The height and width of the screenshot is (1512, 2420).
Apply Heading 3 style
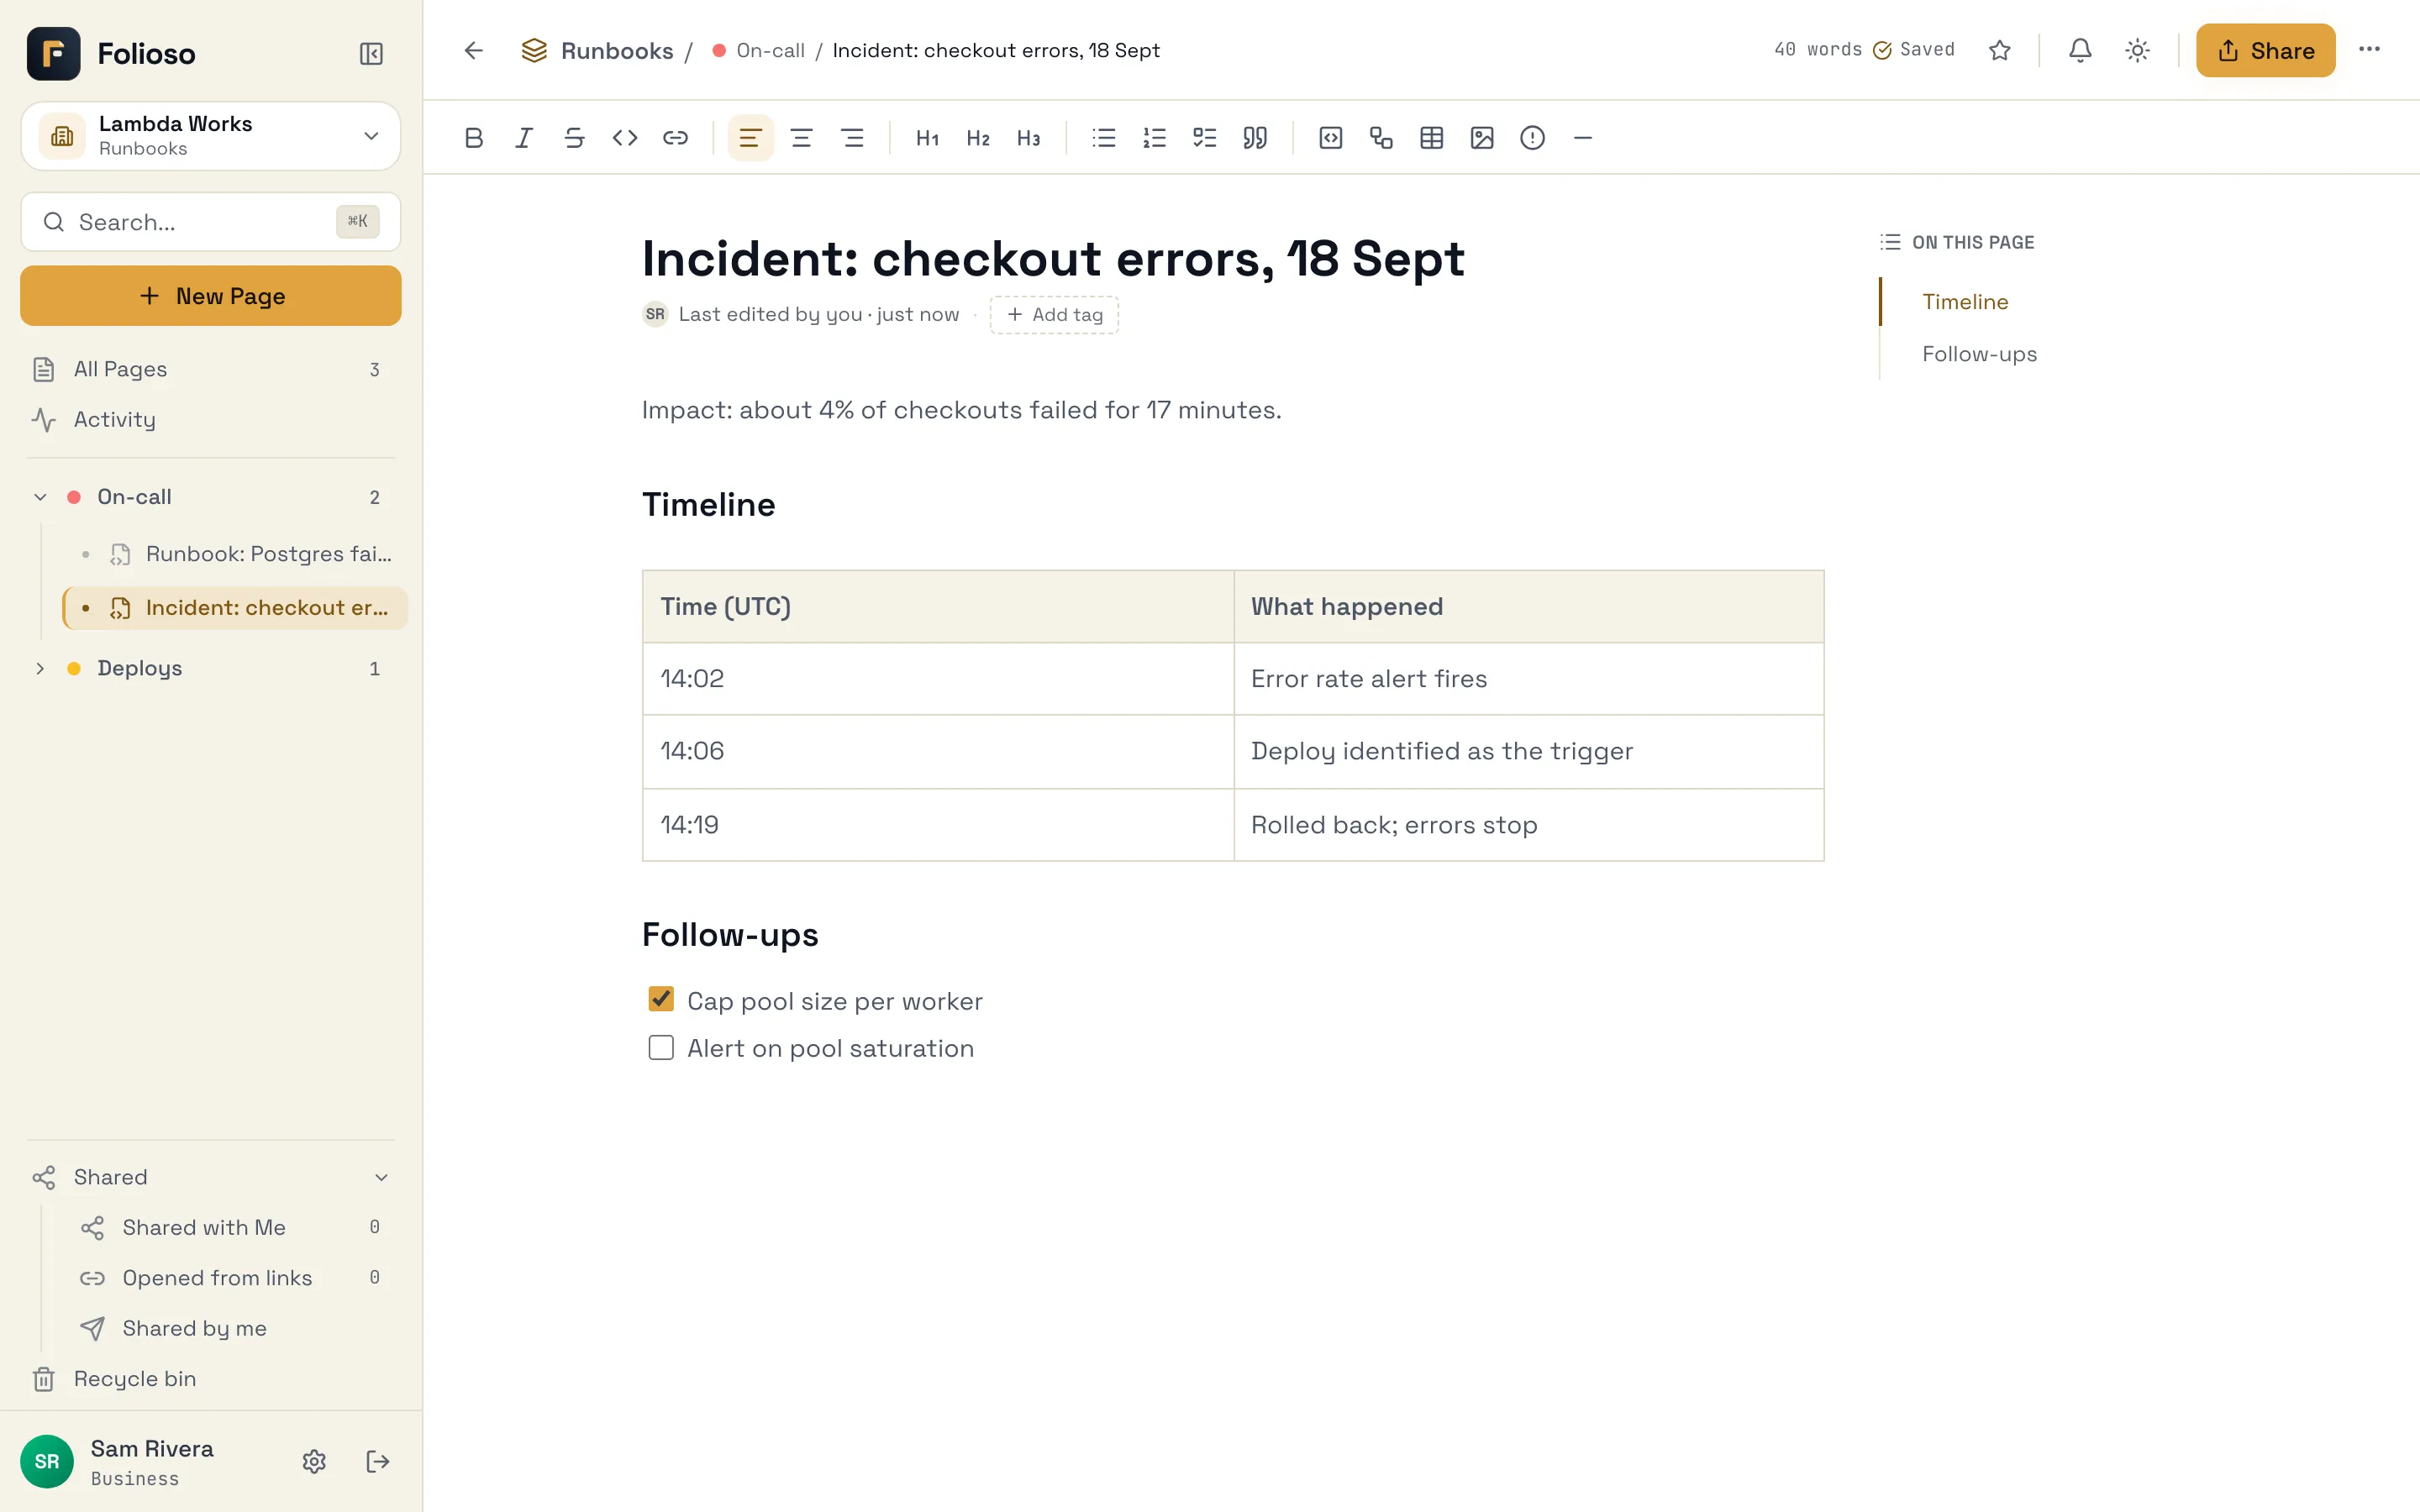tap(1028, 138)
